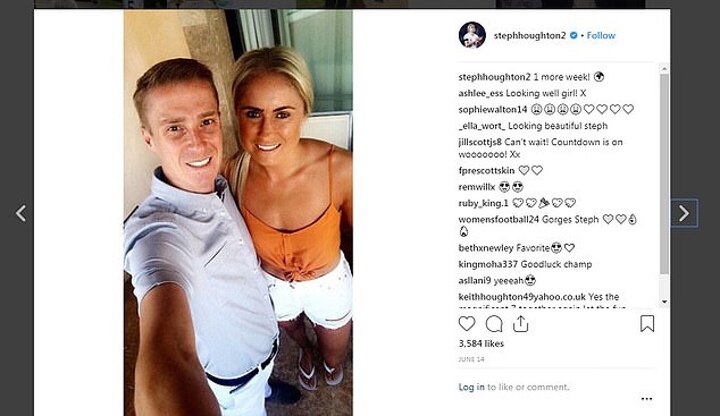Open stephhoughton2 profile picture avatar

coord(472,35)
